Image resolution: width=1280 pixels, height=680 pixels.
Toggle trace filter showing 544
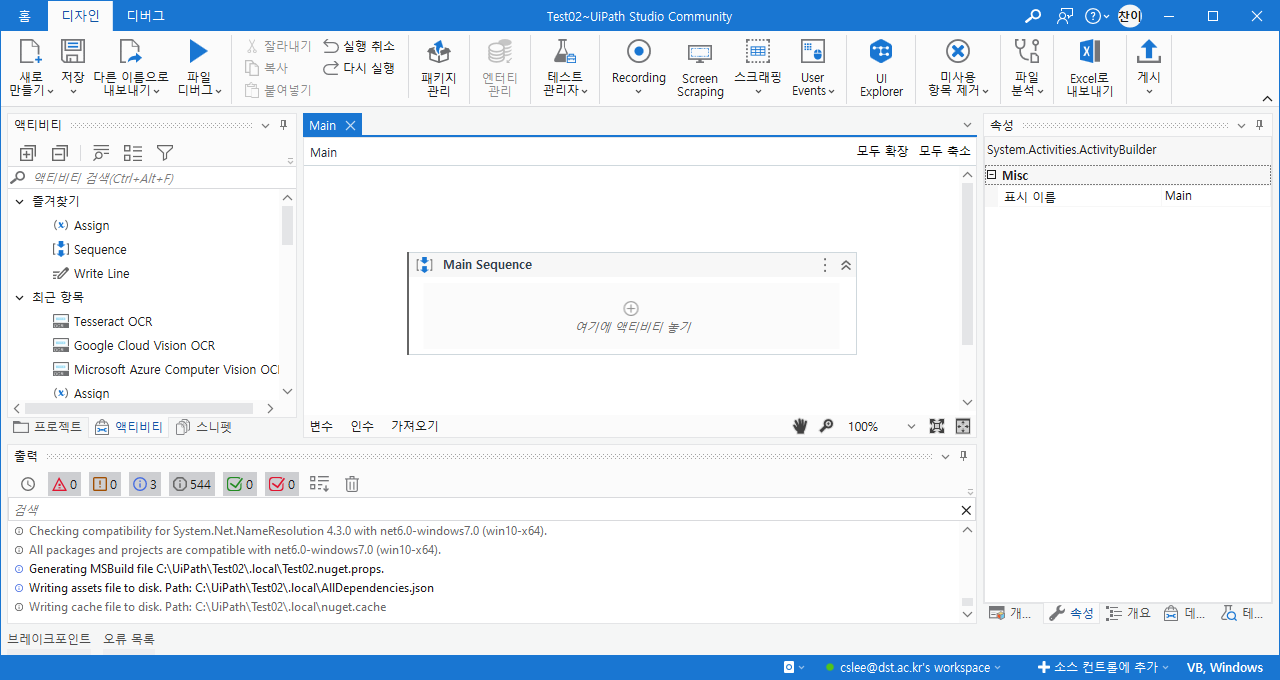click(x=192, y=484)
